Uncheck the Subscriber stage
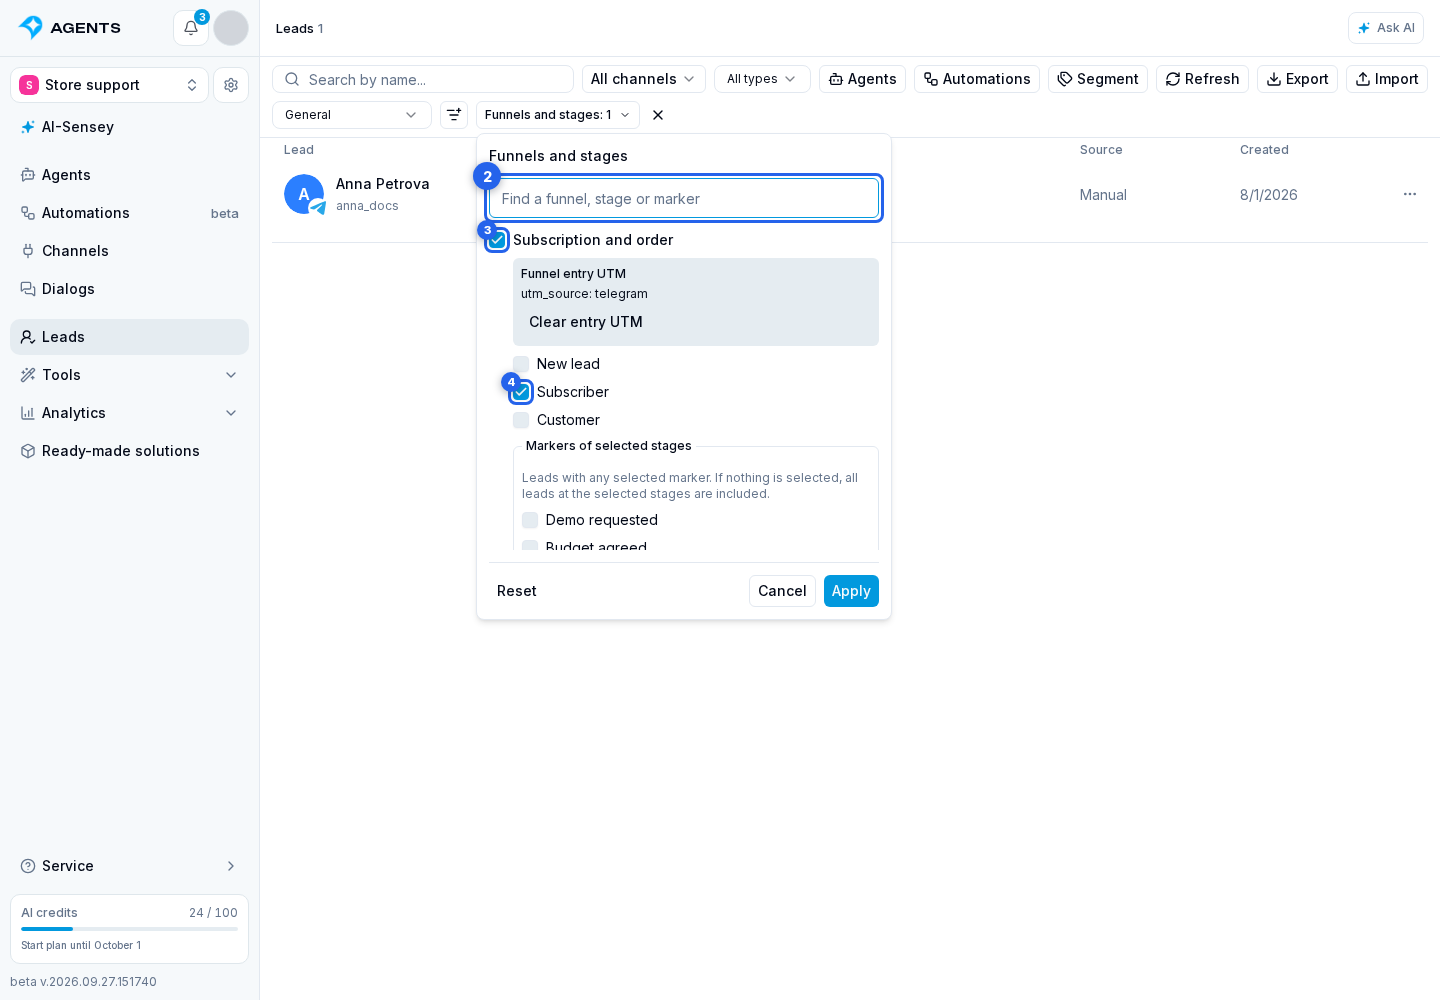The image size is (1440, 1000). [x=521, y=392]
